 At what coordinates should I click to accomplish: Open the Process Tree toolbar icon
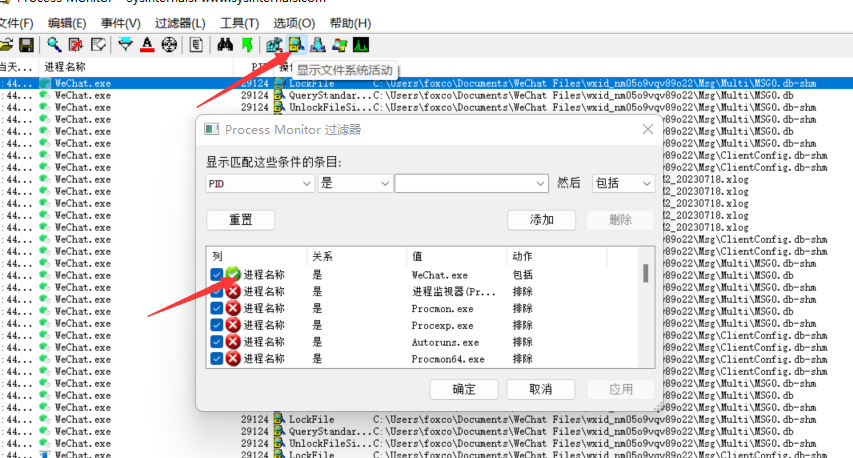[x=196, y=45]
